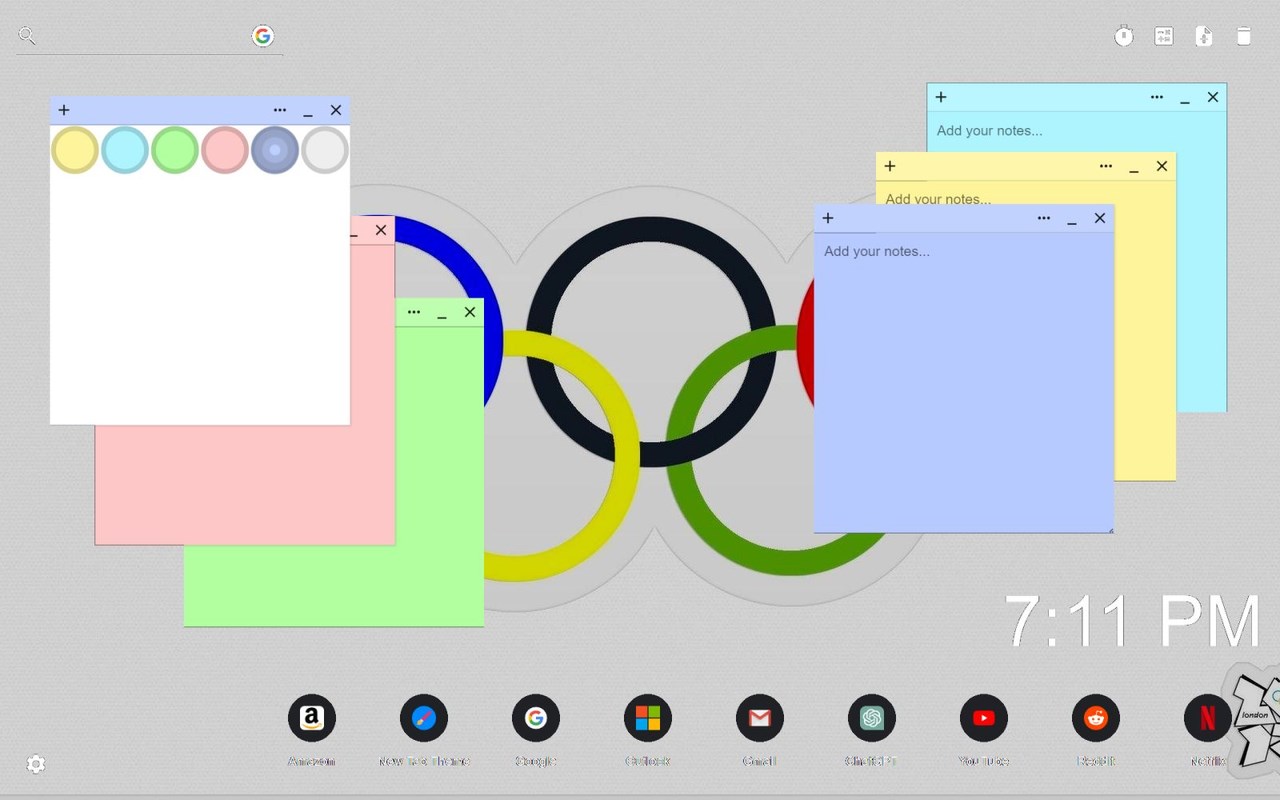Add new note from yellow note's plus

890,166
